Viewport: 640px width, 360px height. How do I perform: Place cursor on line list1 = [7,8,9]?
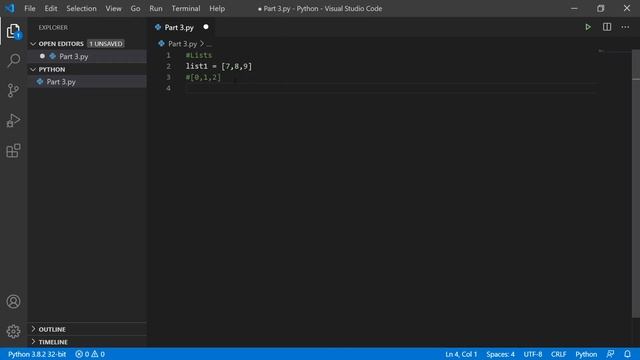pos(219,66)
